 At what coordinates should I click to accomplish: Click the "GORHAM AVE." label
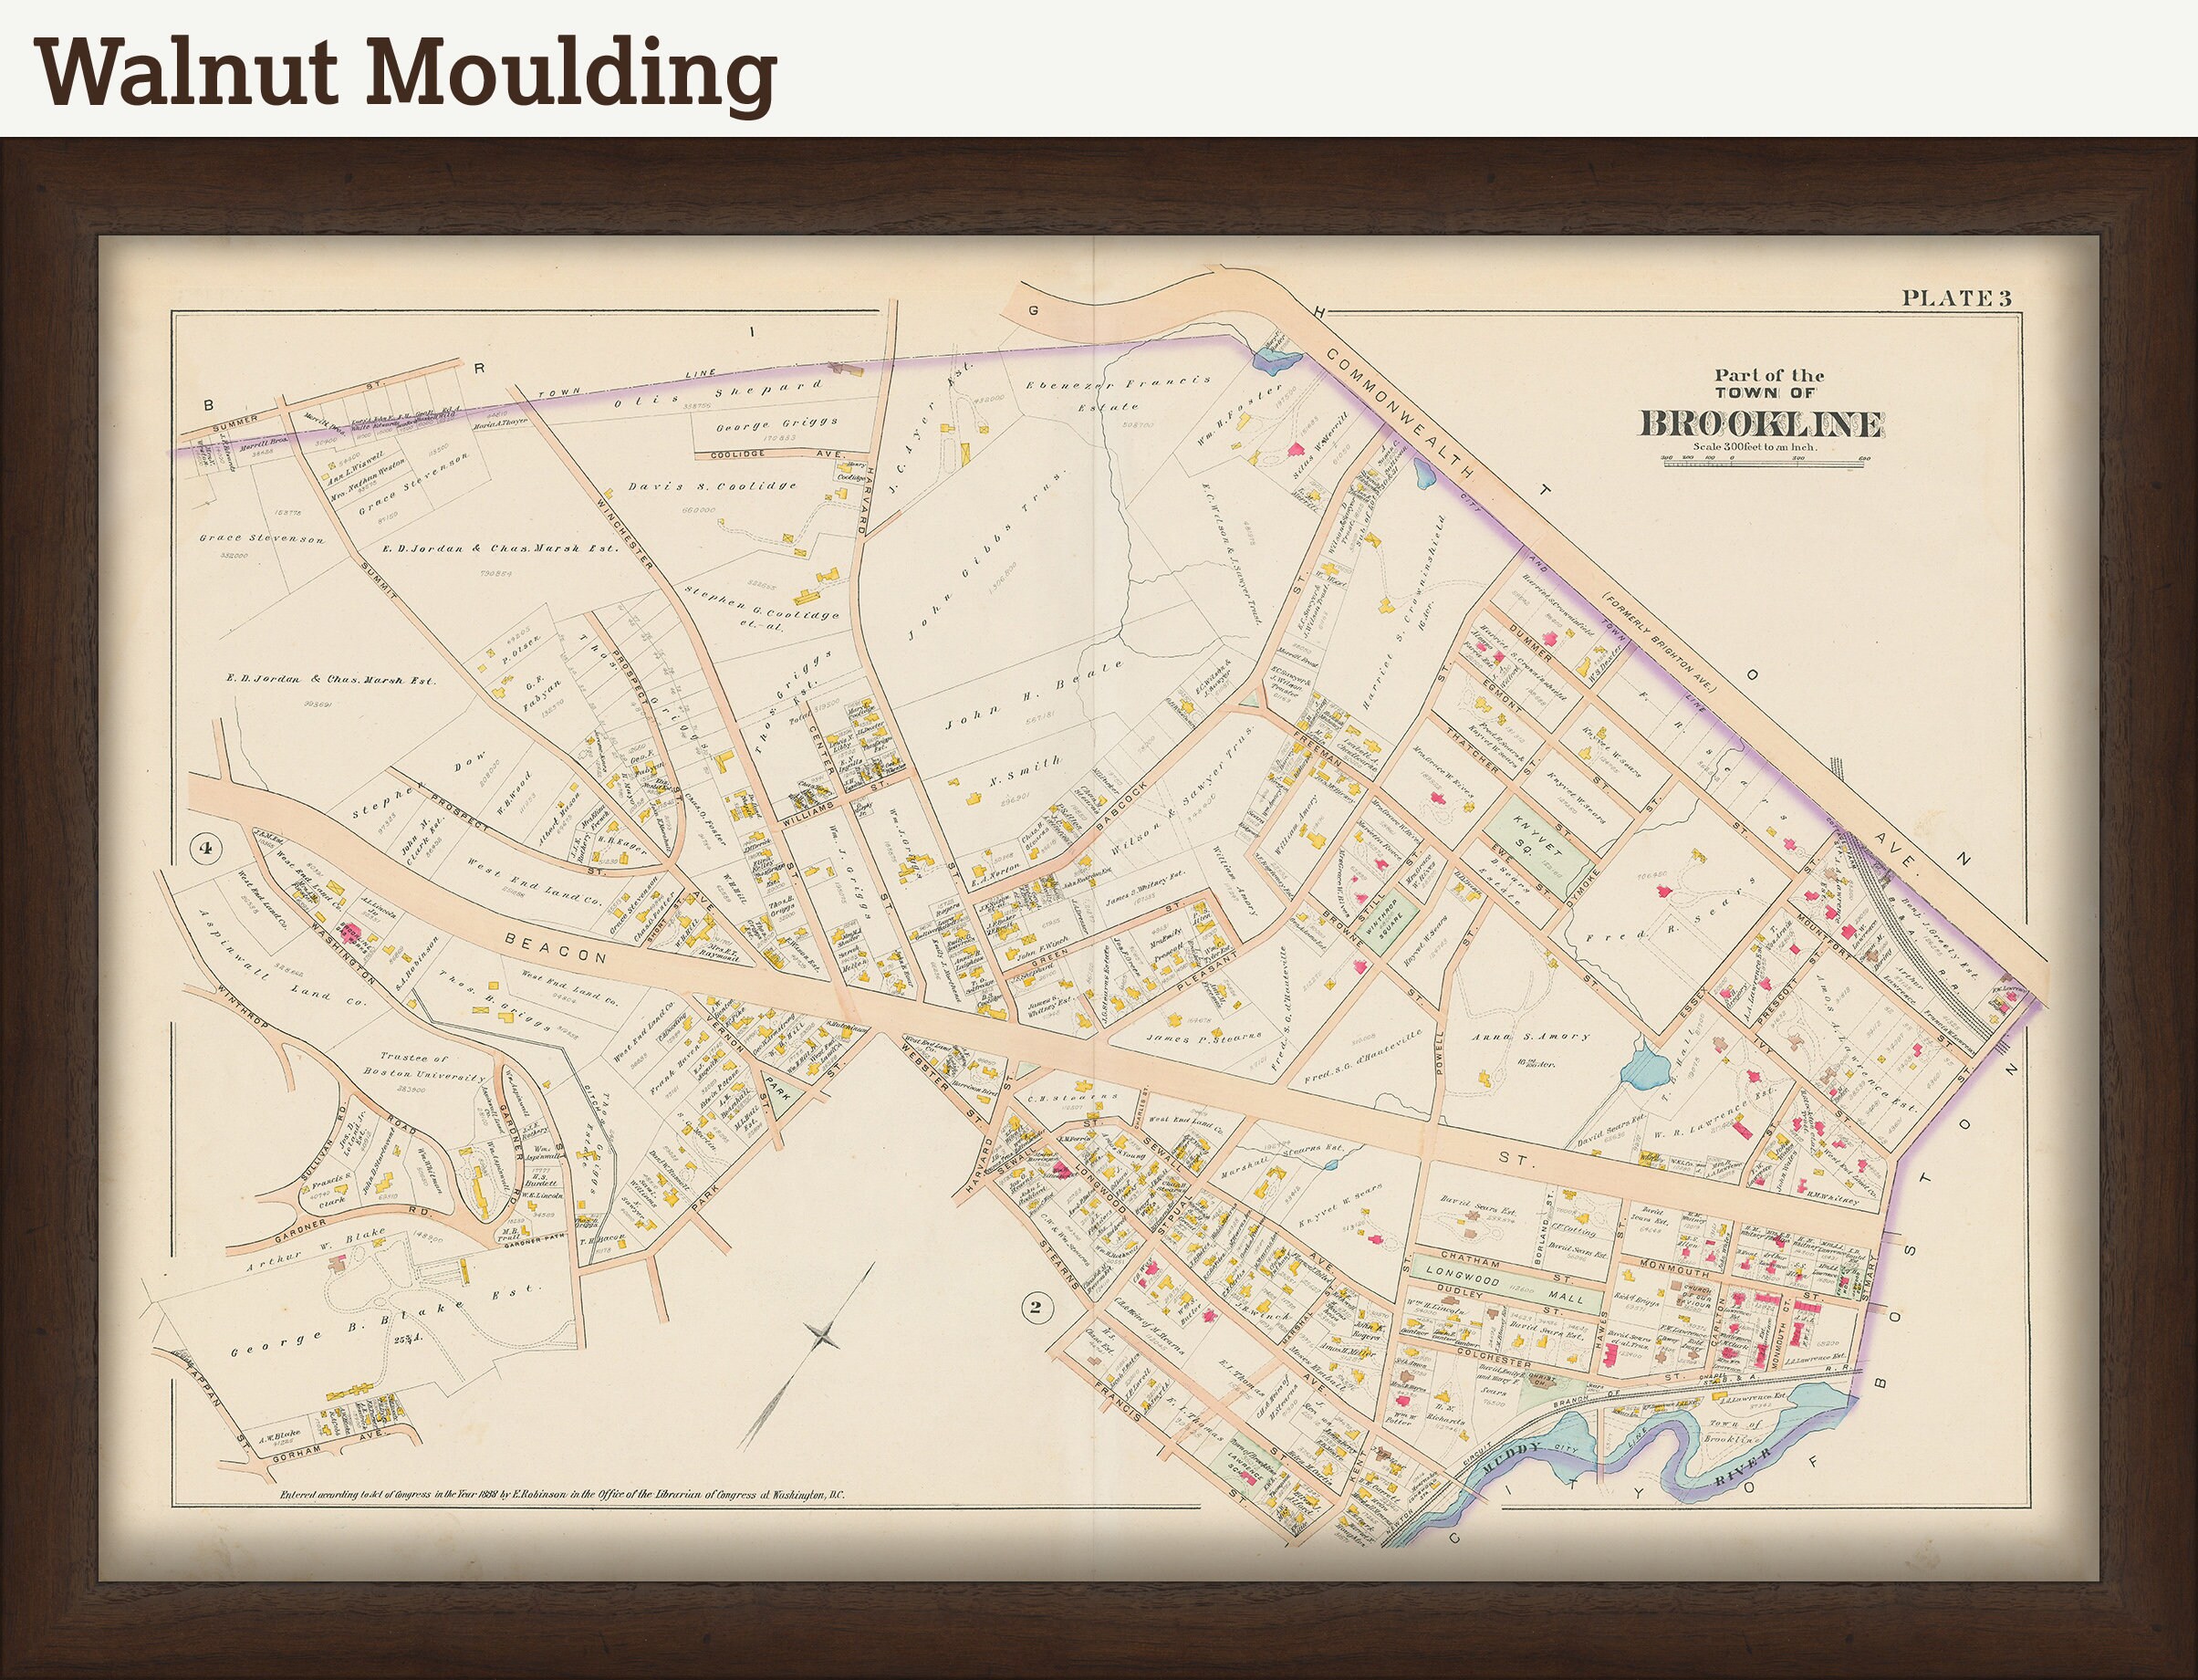[331, 1447]
